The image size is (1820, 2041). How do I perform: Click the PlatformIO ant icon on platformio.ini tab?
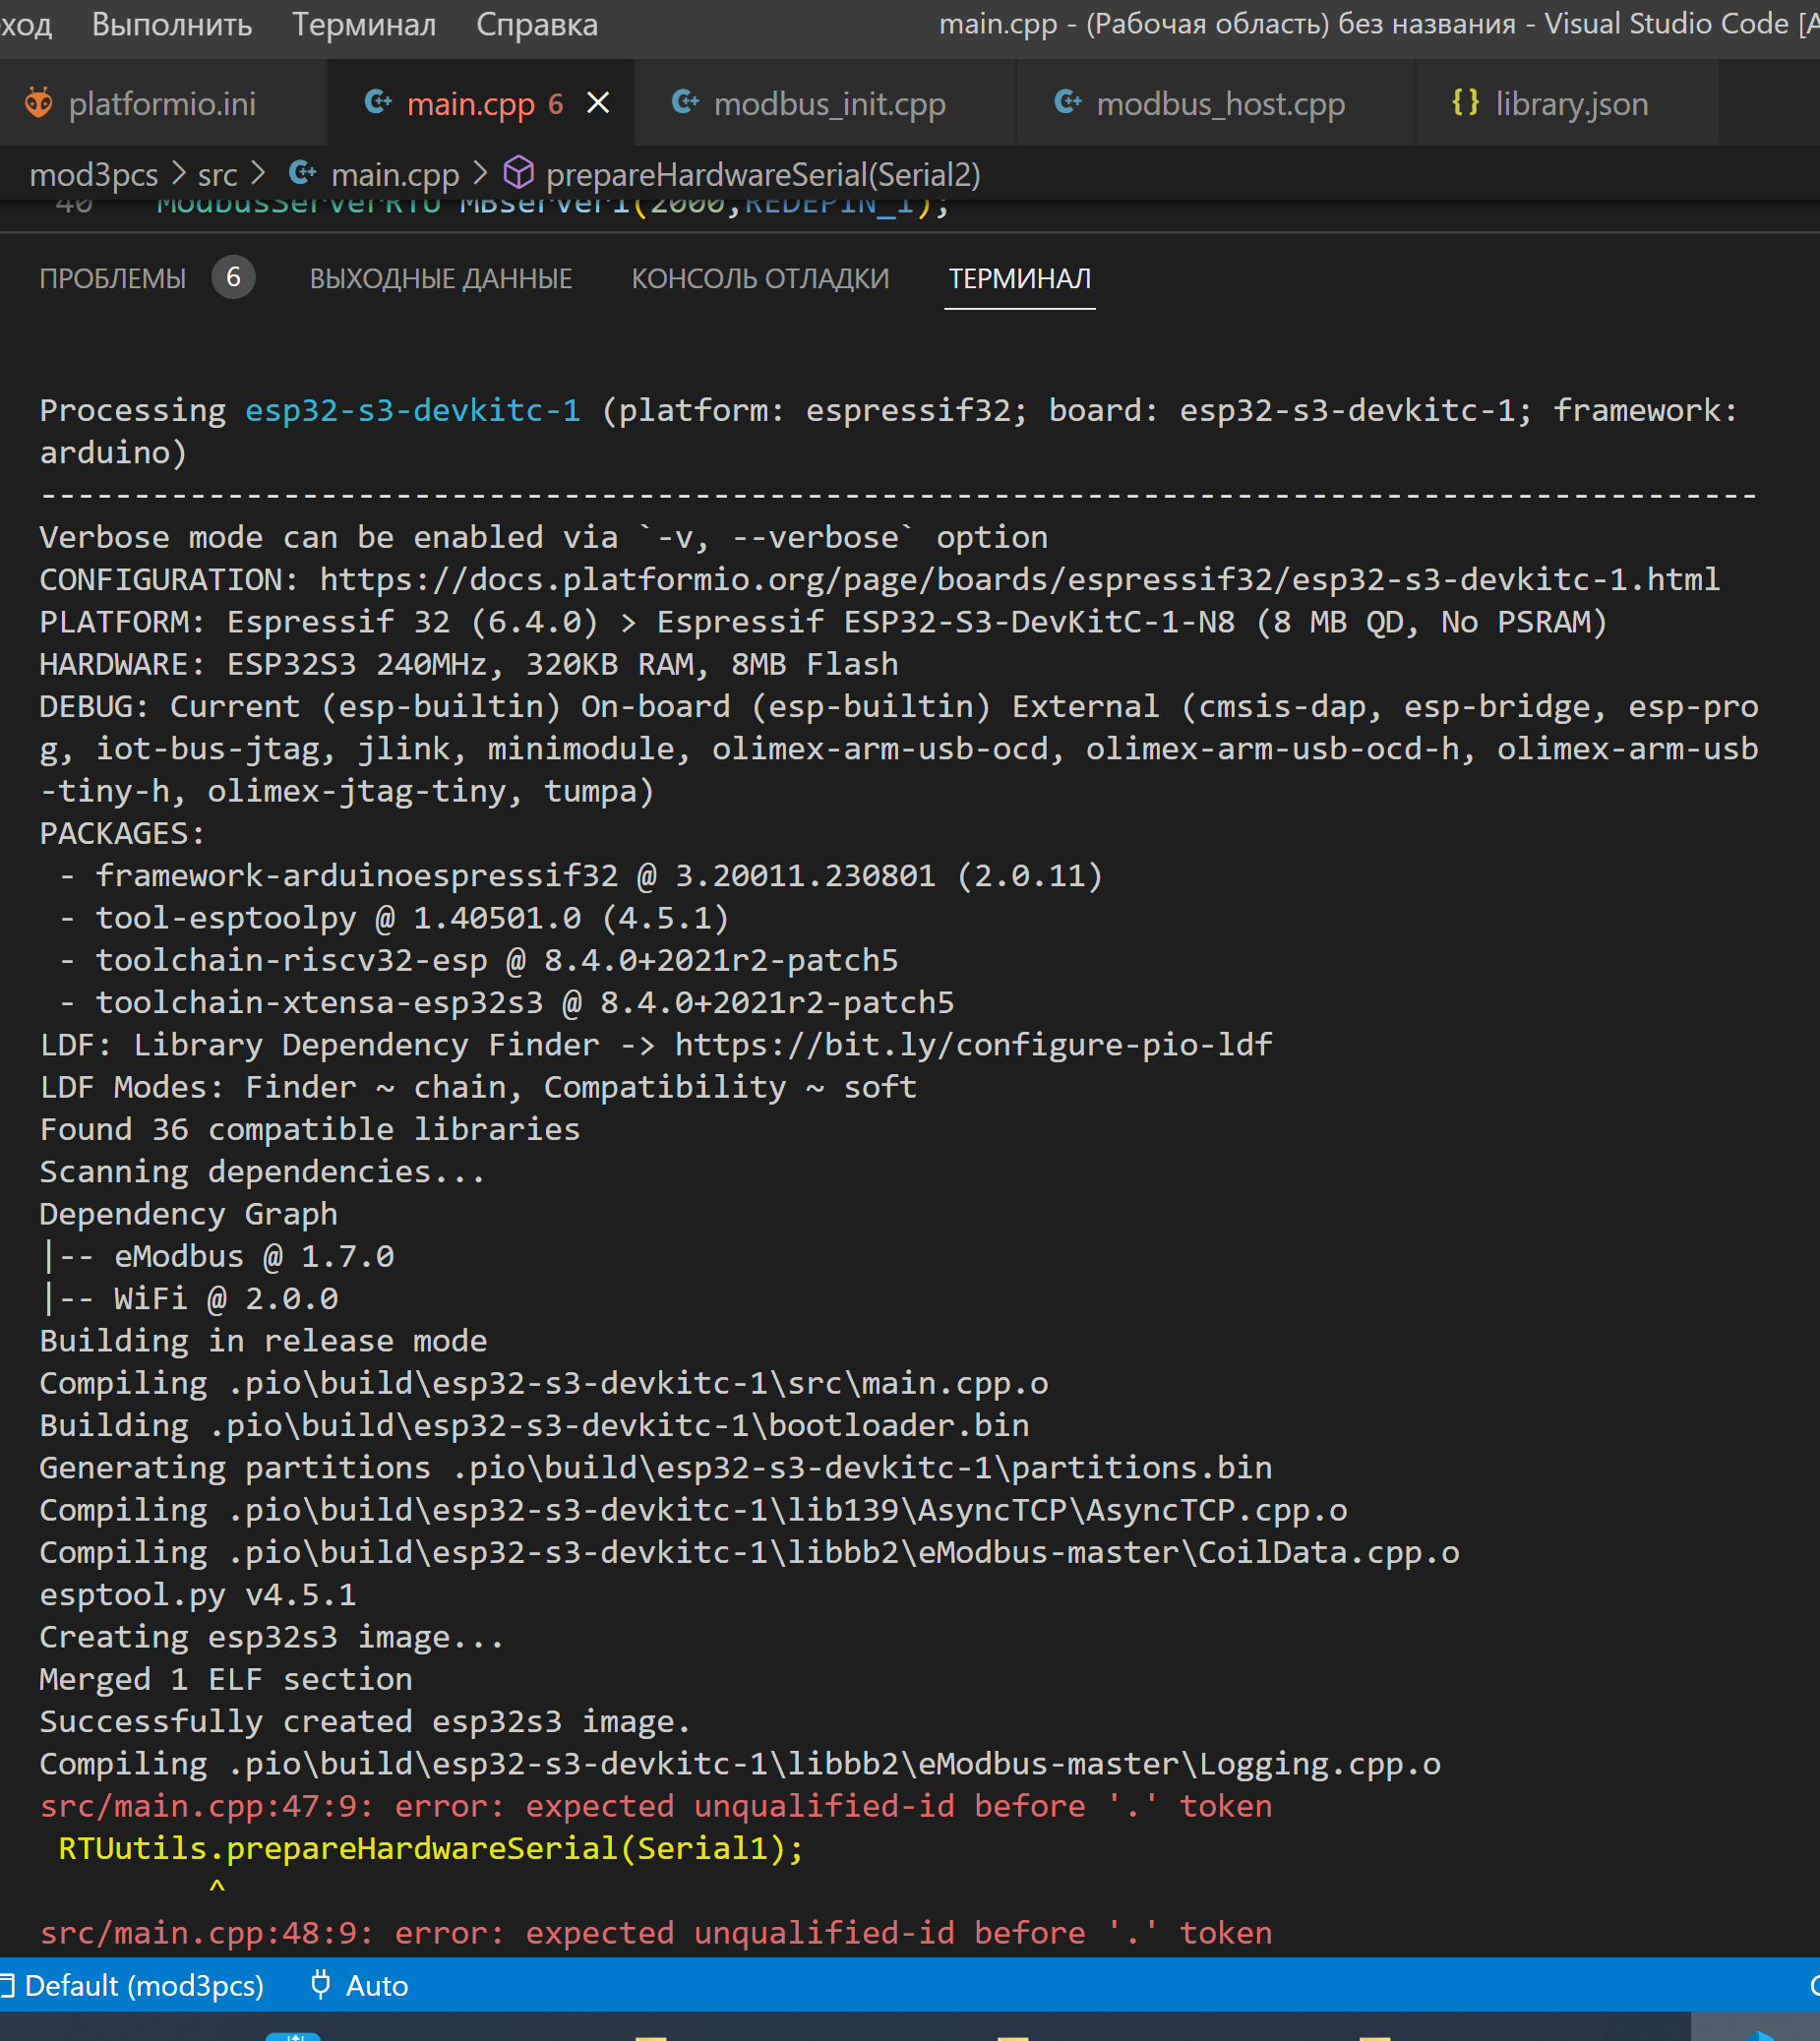[x=39, y=102]
